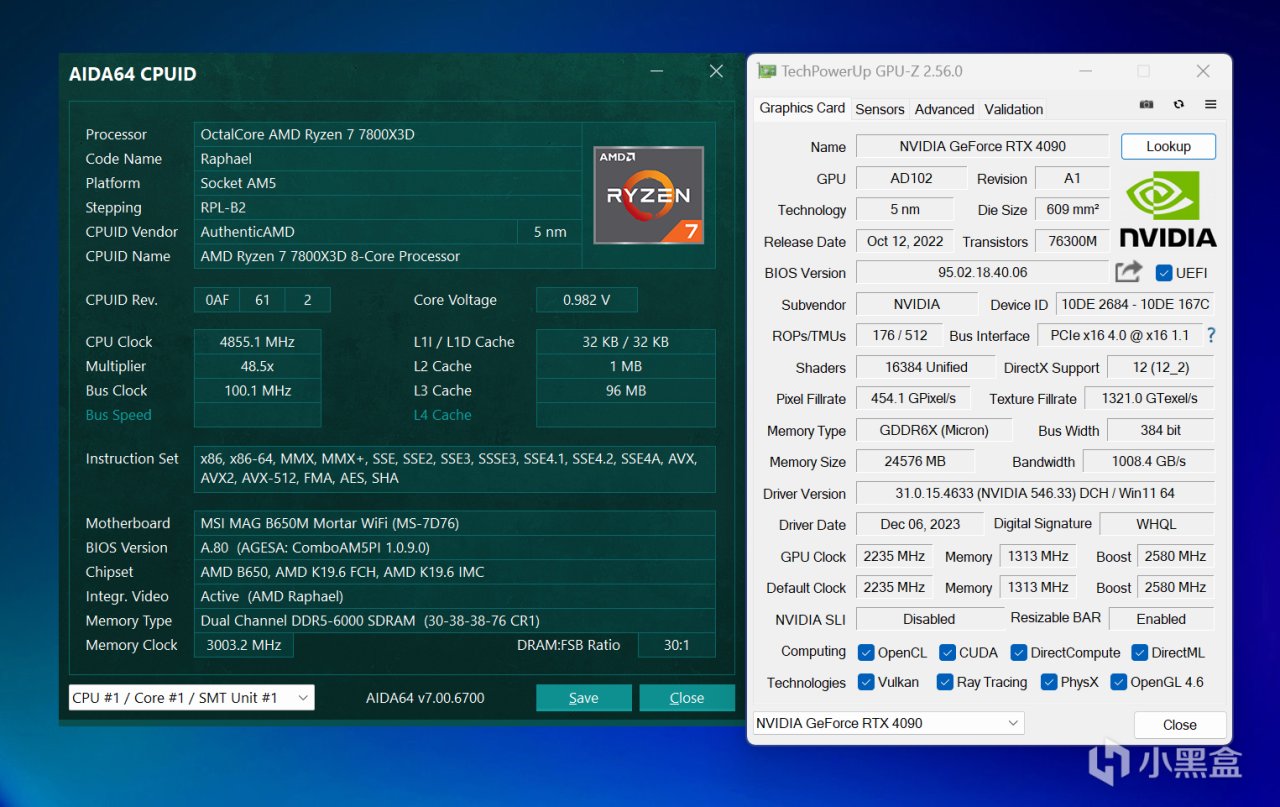This screenshot has width=1280, height=807.
Task: Close the AIDA64 CPUID window with X
Action: 716,72
